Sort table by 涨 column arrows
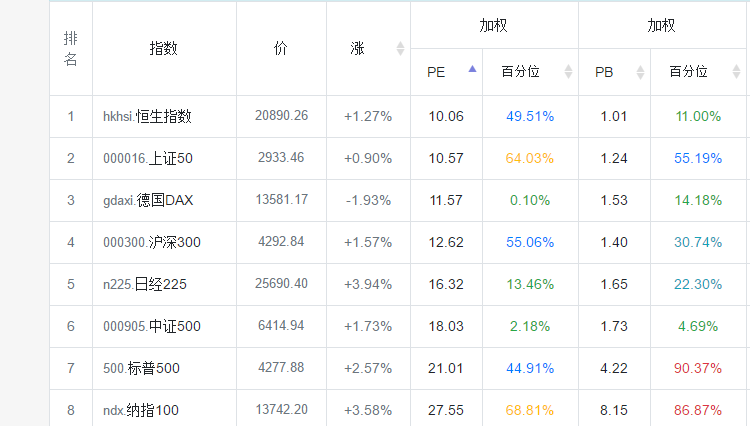 pyautogui.click(x=400, y=48)
